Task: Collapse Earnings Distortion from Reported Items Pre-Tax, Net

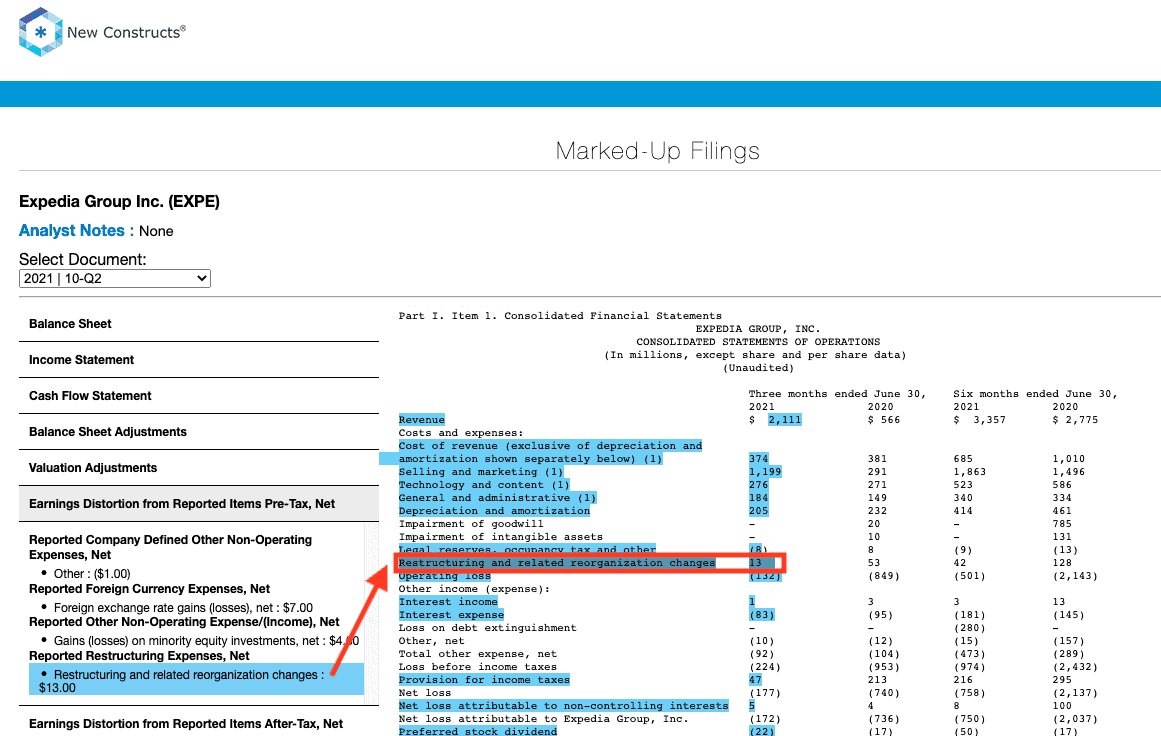Action: [x=198, y=504]
